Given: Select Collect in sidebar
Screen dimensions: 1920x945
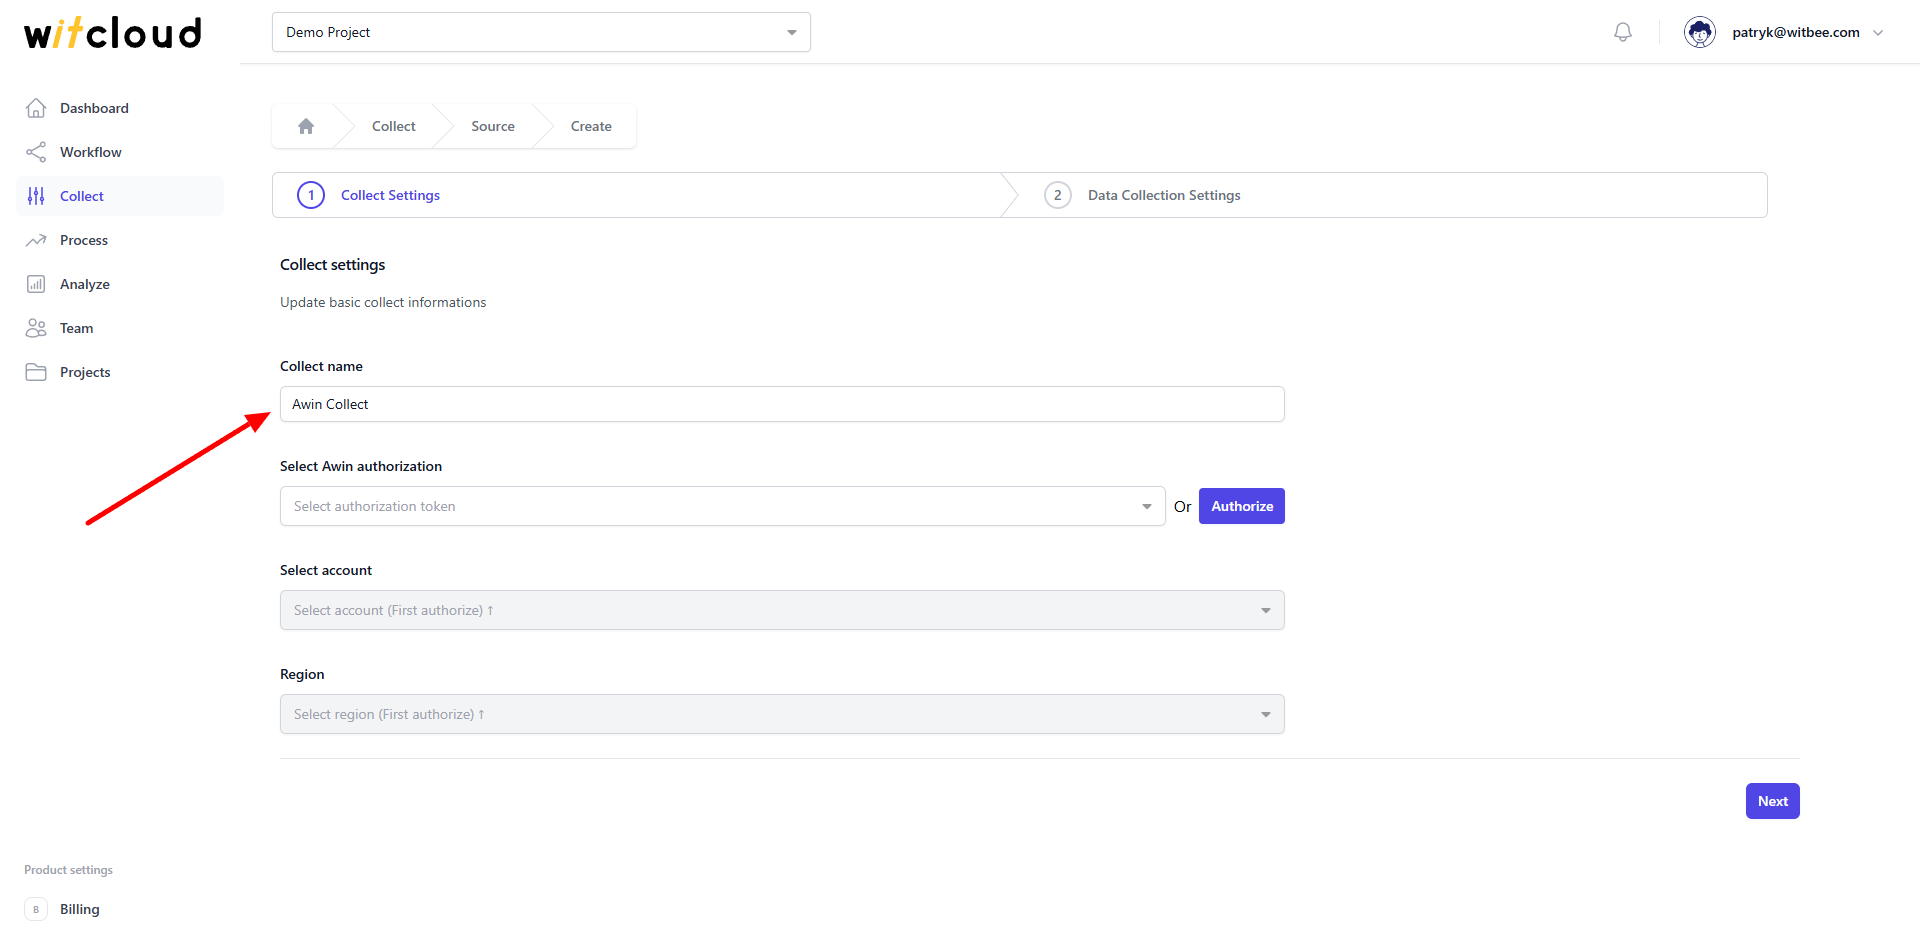Looking at the screenshot, I should pyautogui.click(x=120, y=196).
